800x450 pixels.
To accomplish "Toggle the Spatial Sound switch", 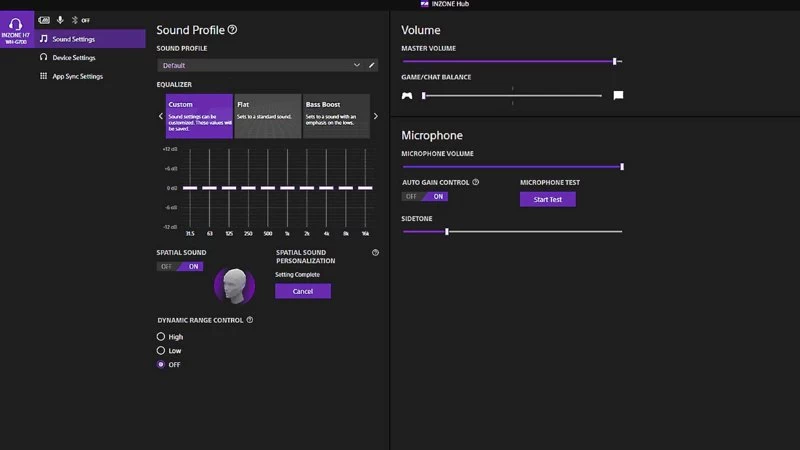I will coord(180,266).
